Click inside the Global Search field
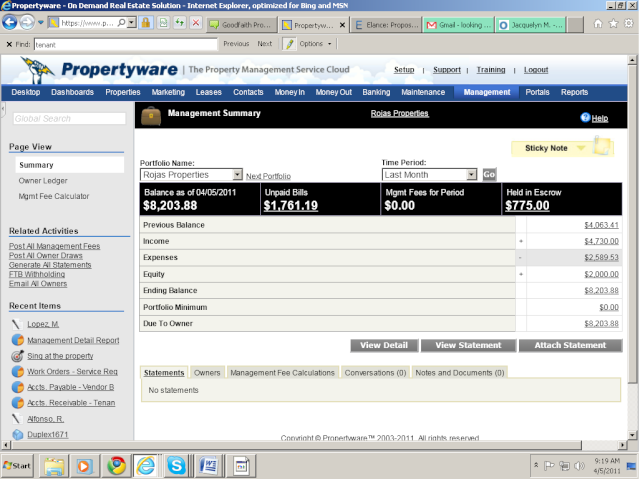 point(69,119)
